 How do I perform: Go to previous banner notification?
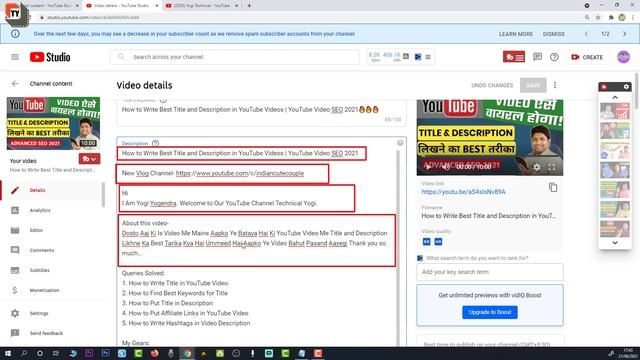[x=586, y=34]
